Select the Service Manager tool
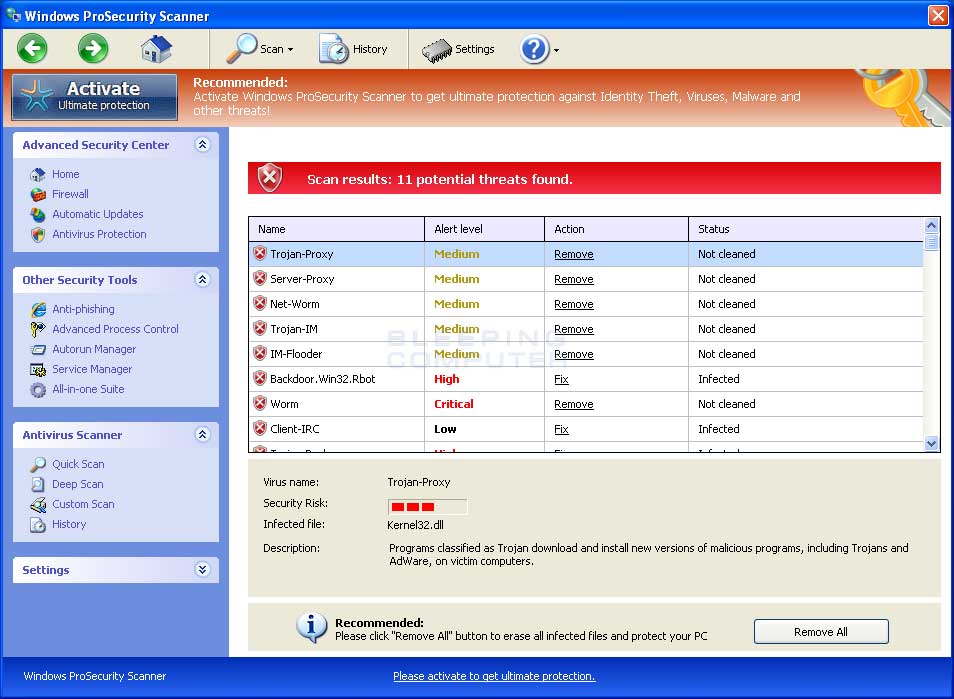 click(x=91, y=369)
